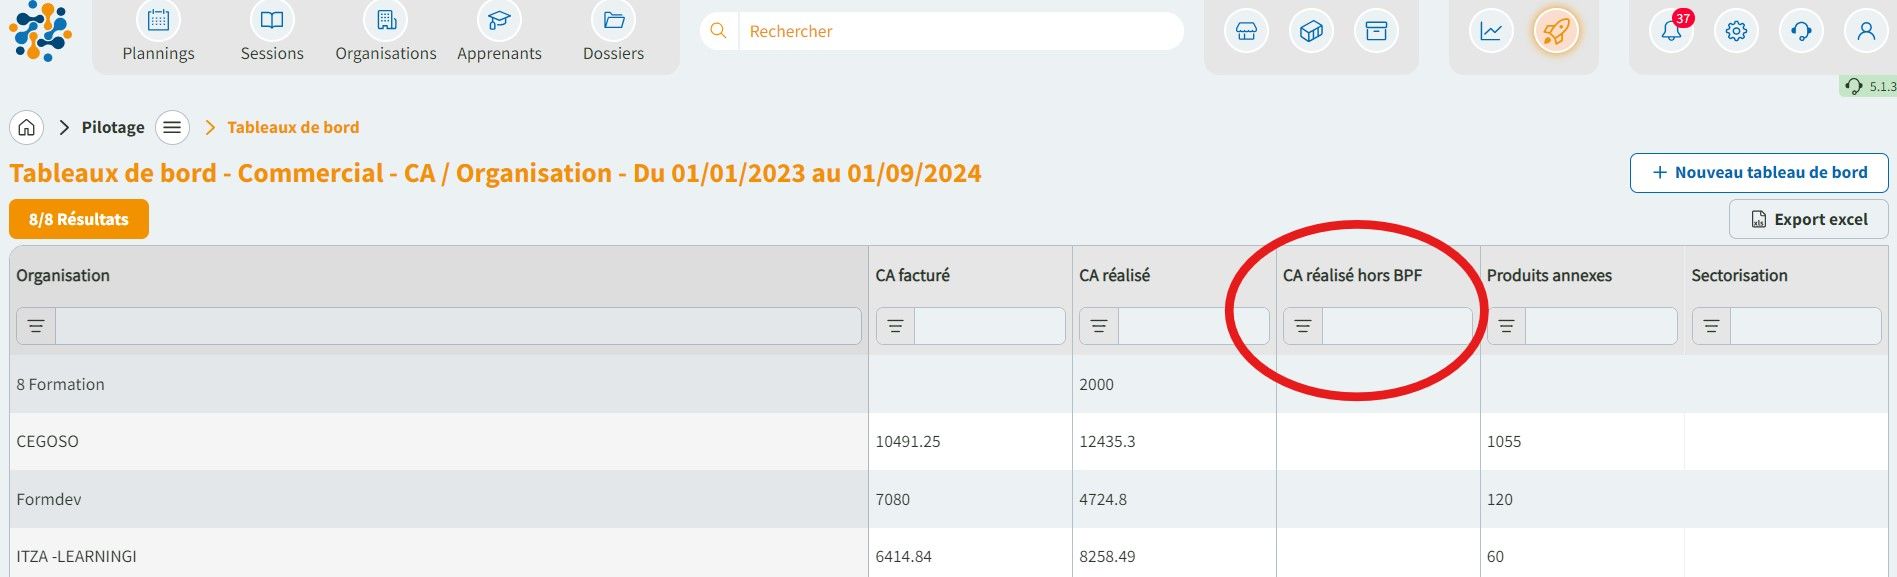Click the rocket pilotage icon
The image size is (1897, 577).
pyautogui.click(x=1555, y=32)
